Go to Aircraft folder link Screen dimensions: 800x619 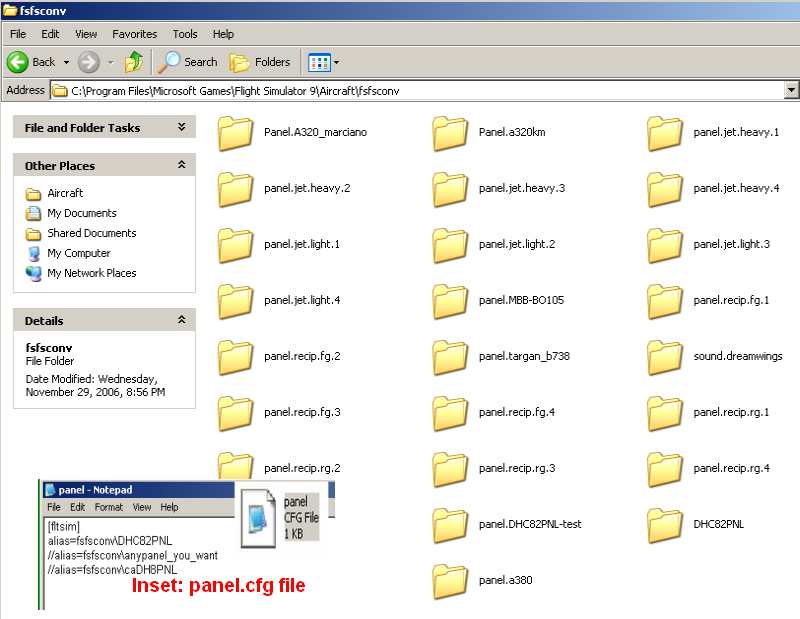[65, 193]
